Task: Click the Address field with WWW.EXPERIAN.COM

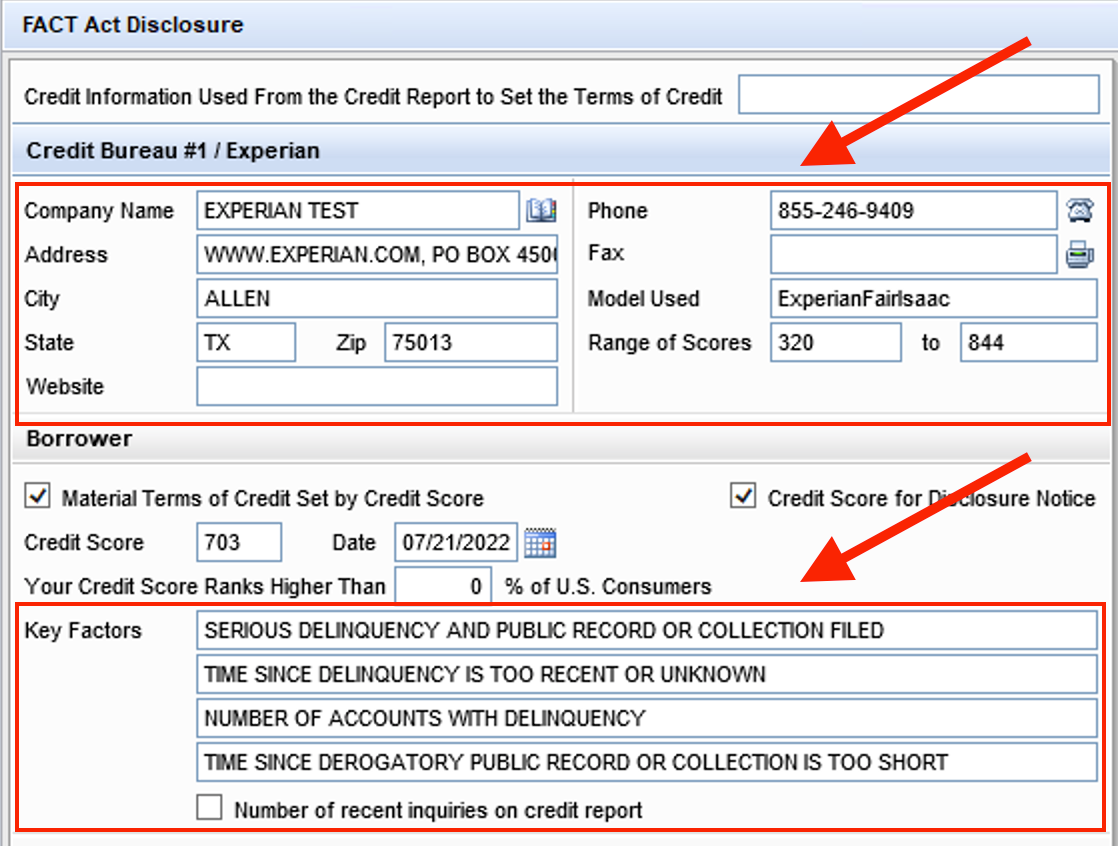Action: (x=377, y=254)
